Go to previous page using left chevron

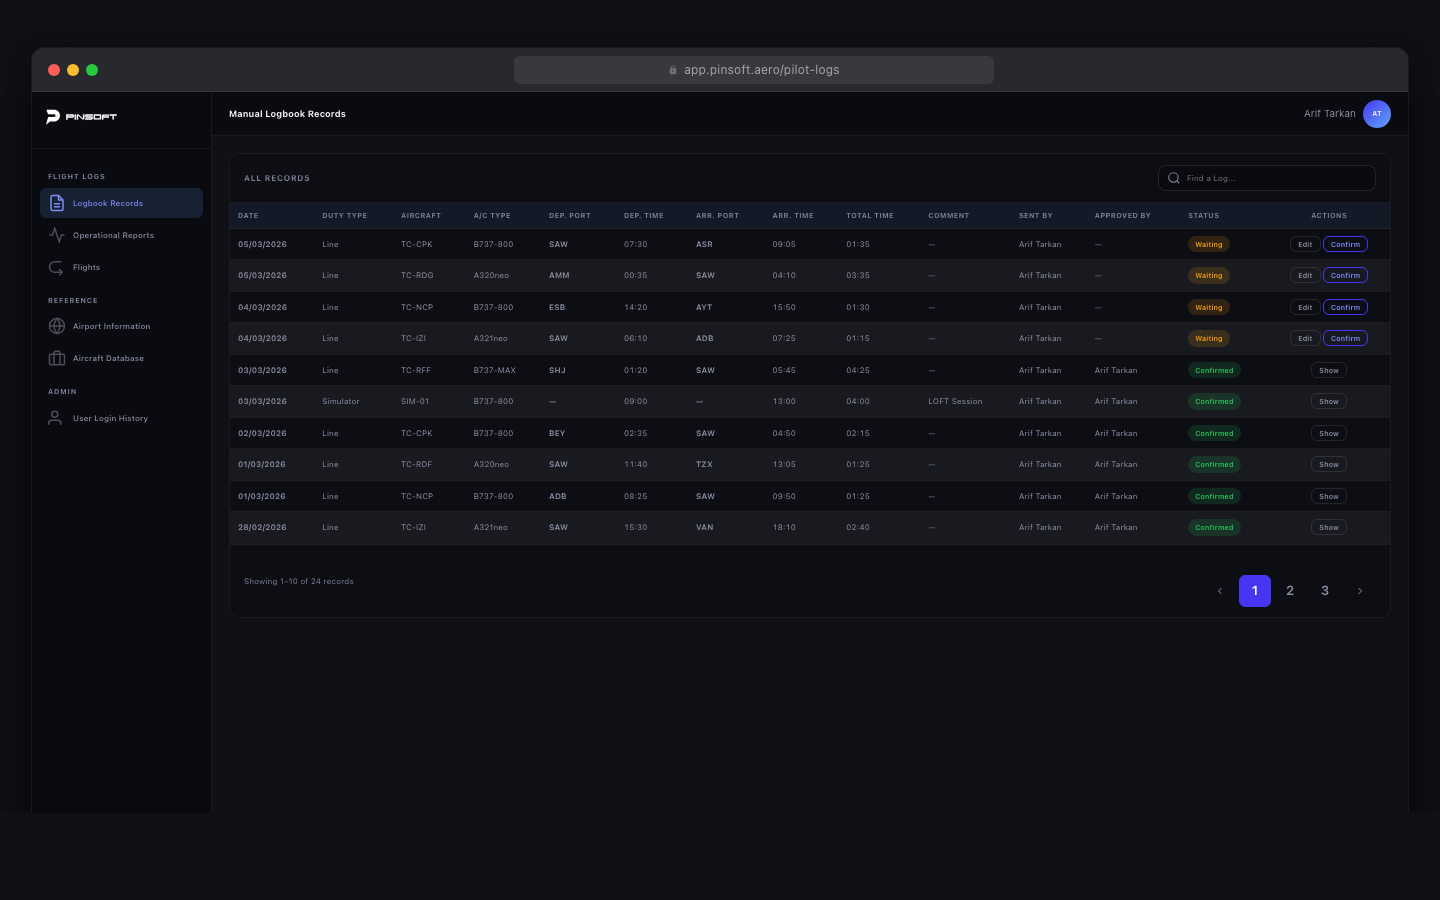coord(1220,591)
